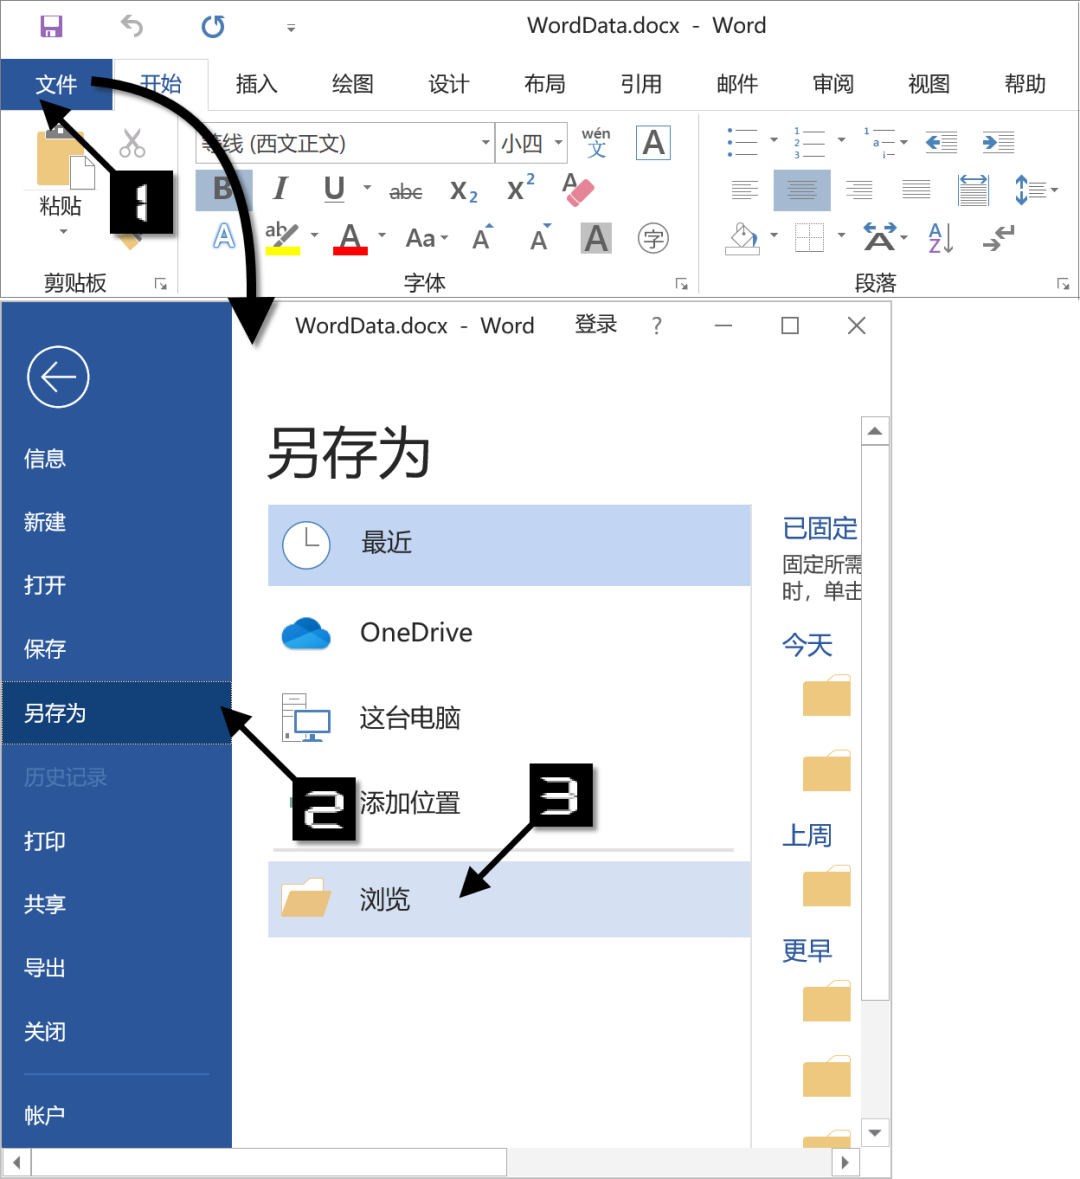Switch to the 设计 ribbon tab
Viewport: 1080px width, 1179px height.
(449, 84)
